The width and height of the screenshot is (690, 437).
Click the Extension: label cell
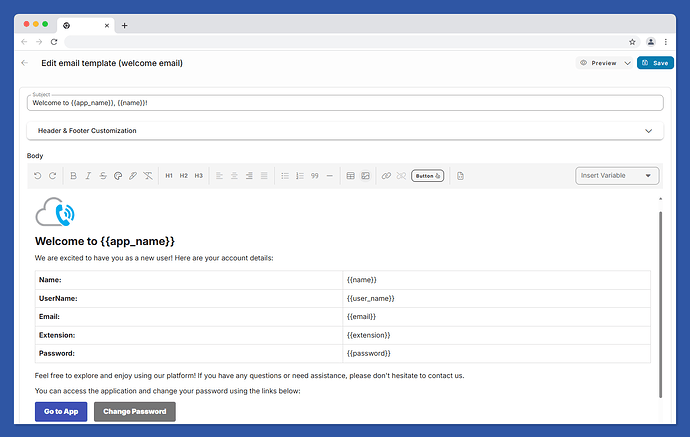[x=189, y=335]
